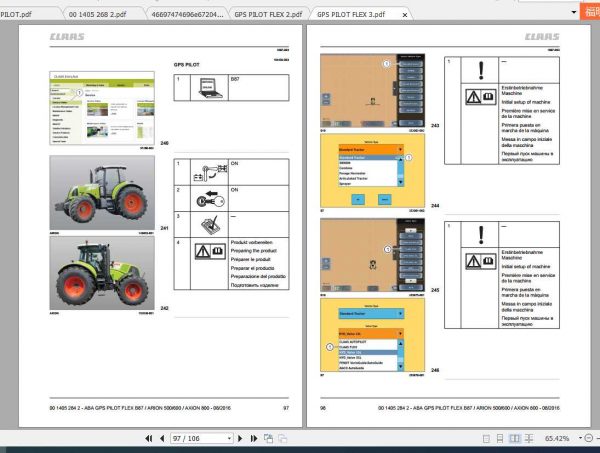Viewport: 600px width, 453px height.
Task: Click the exclamation mark icon in figure 243 table
Action: [481, 70]
